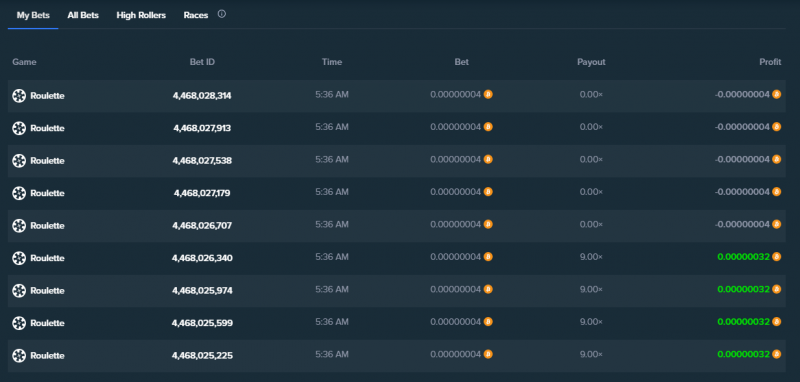Open bet ID 4,468,025,599
Viewport: 800px width, 382px height.
tap(202, 323)
